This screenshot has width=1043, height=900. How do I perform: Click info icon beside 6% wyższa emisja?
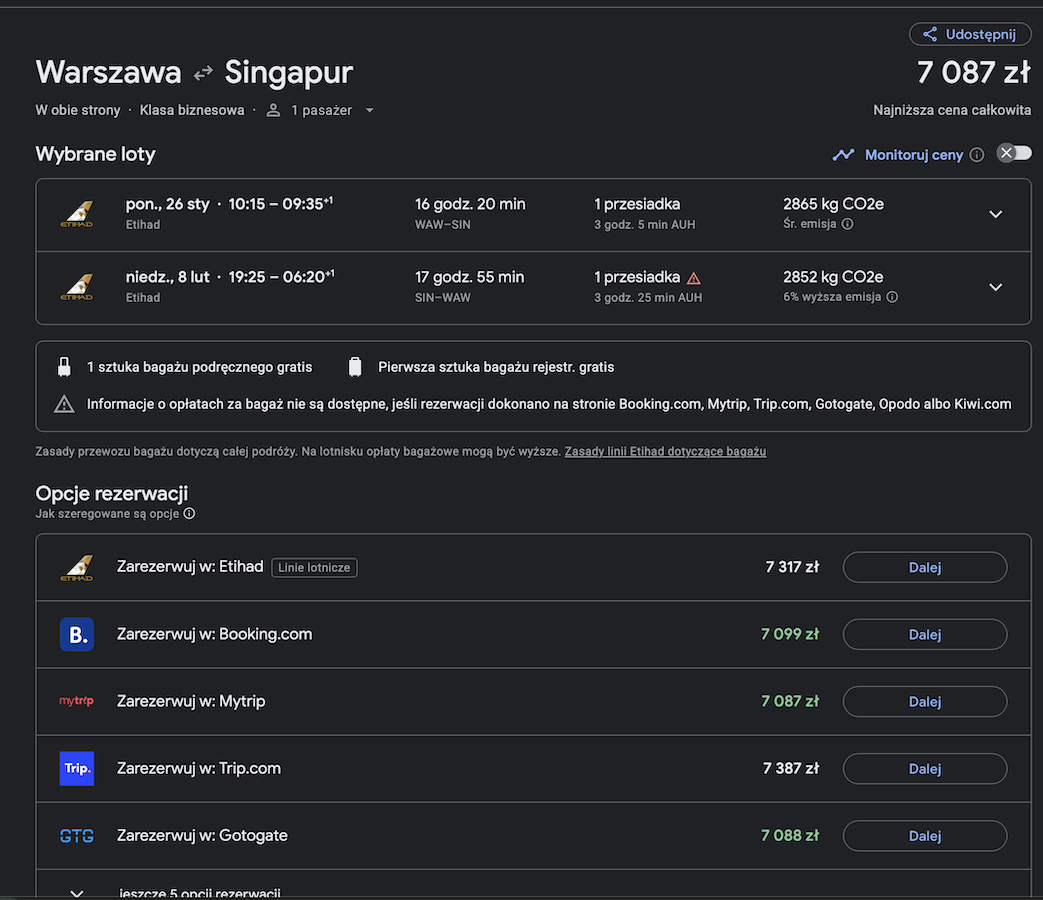point(892,297)
